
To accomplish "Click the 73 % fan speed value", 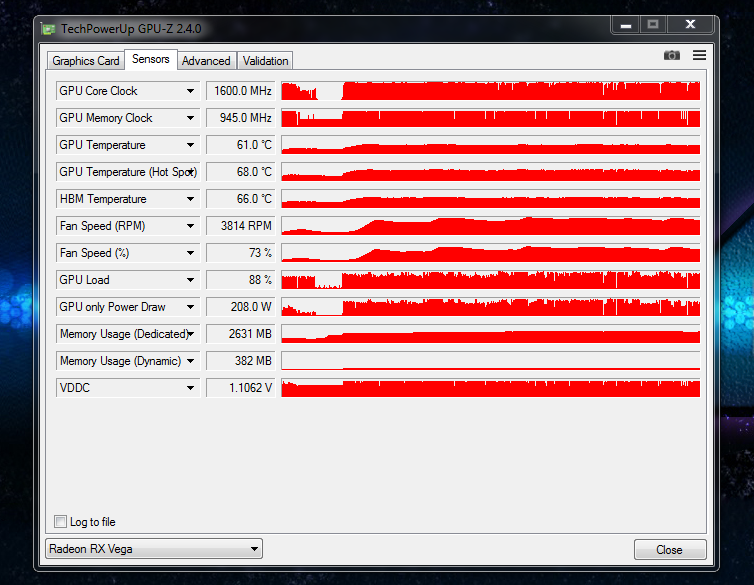I will point(240,253).
